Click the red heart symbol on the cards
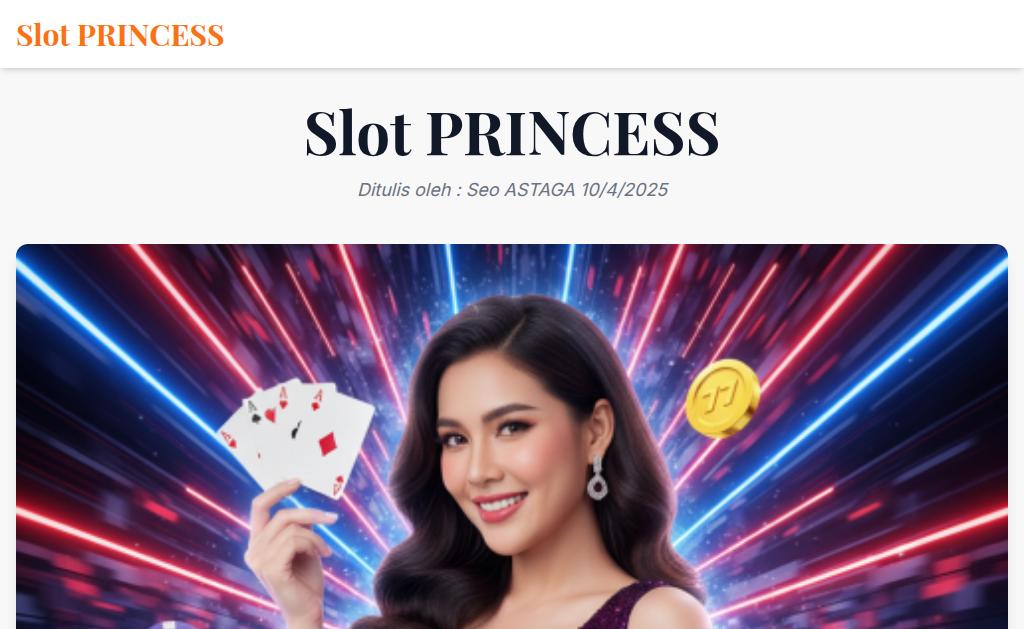This screenshot has height=629, width=1024. 270,415
